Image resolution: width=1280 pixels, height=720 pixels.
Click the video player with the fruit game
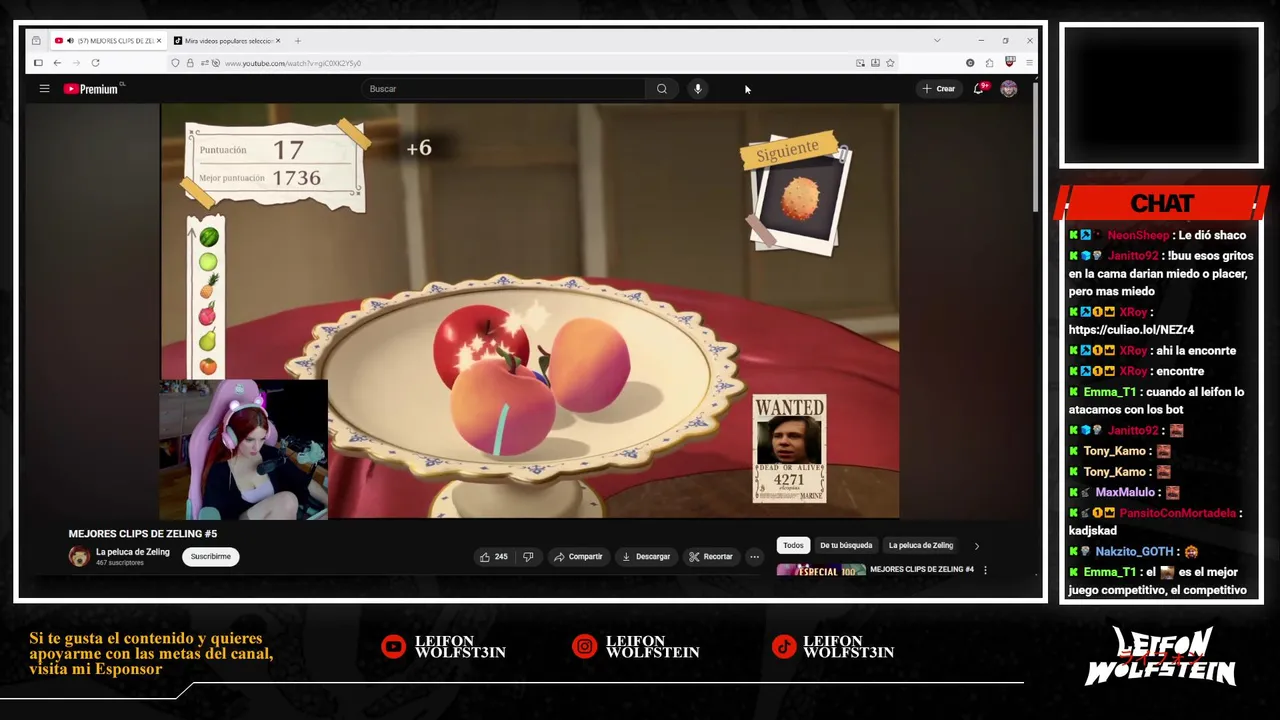530,311
